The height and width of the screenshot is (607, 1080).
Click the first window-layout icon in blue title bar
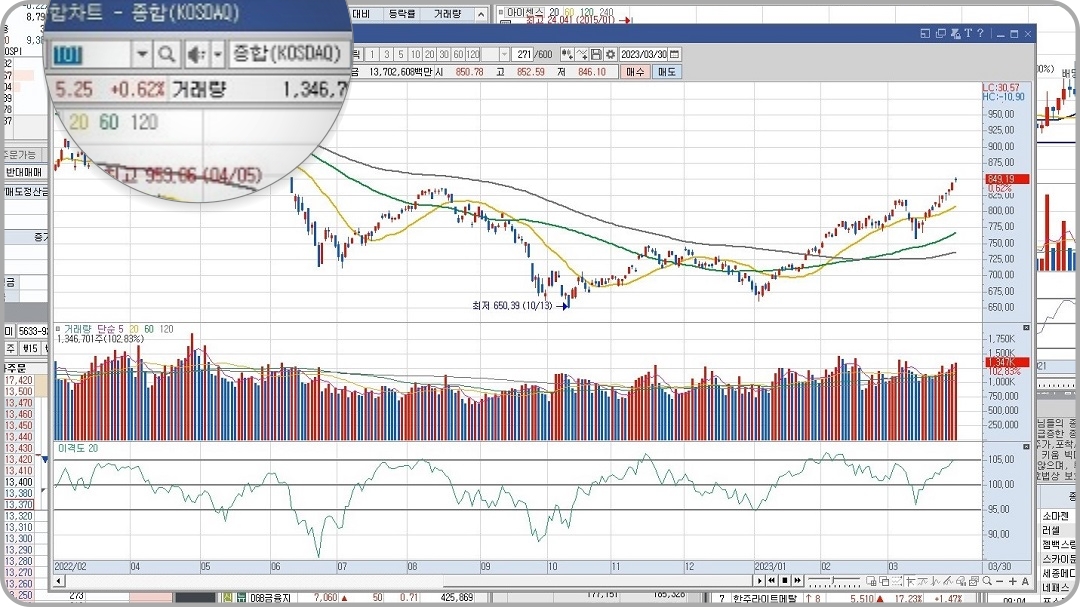point(925,34)
